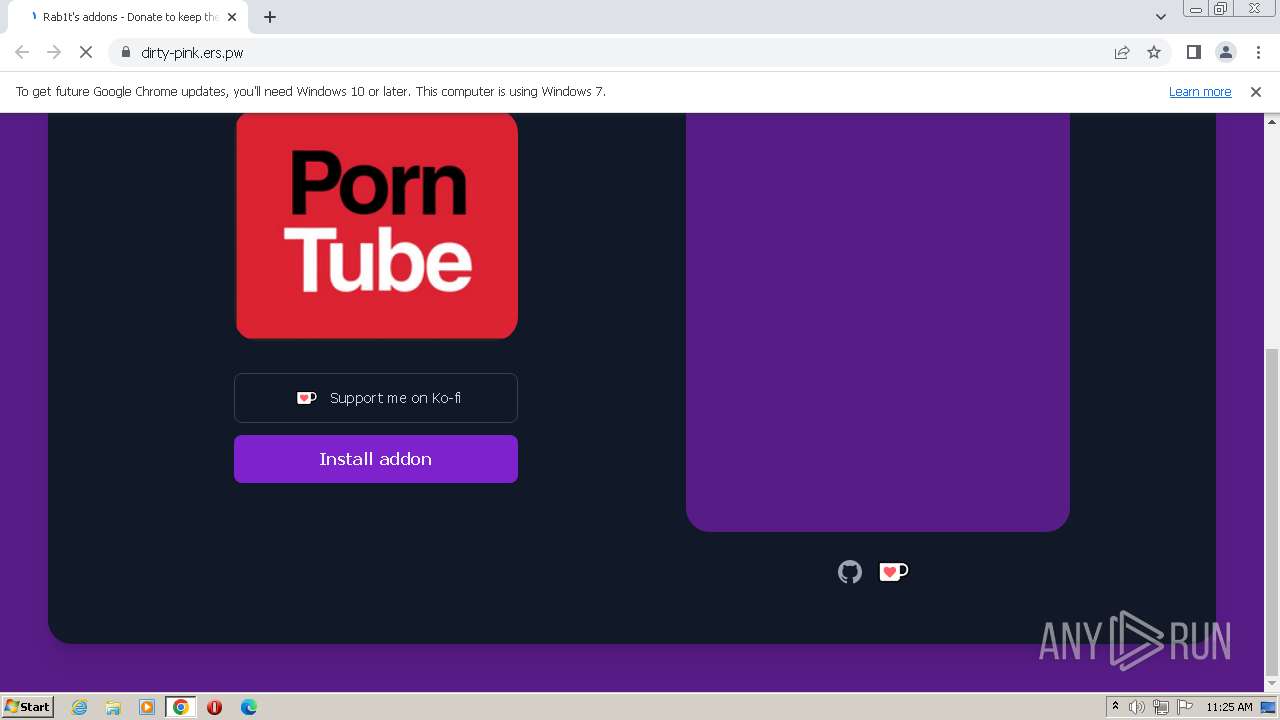
Task: Open the Ko-fi cup icon in footer
Action: (893, 572)
